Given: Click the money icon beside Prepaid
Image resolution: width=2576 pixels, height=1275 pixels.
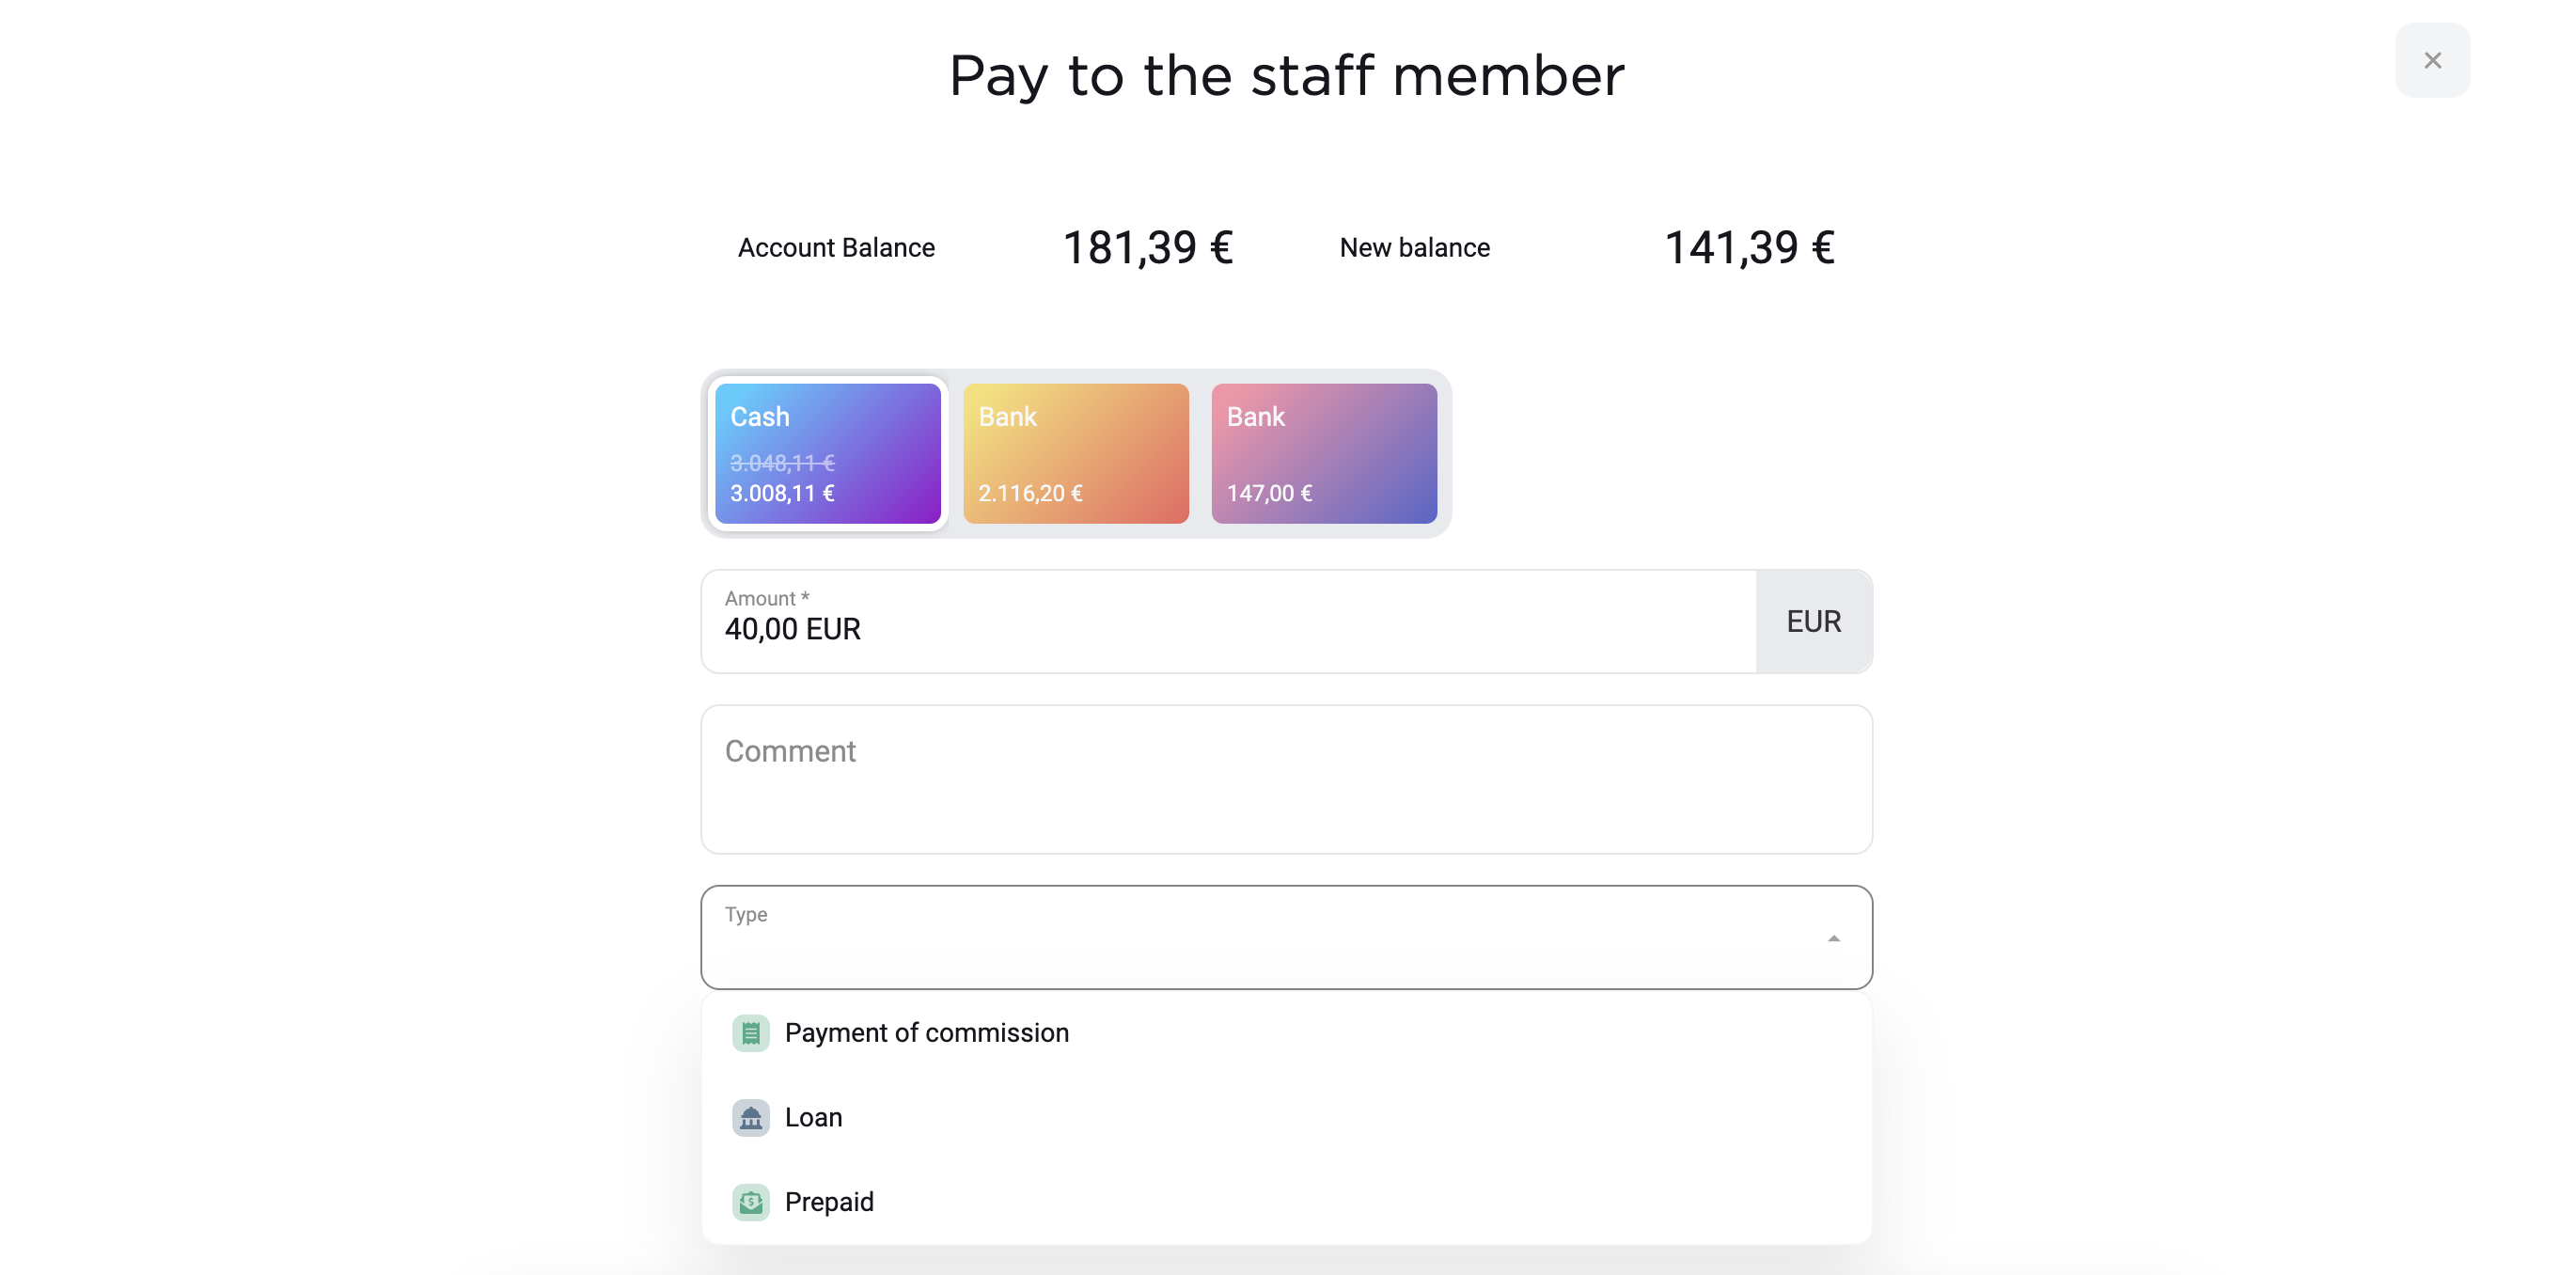Looking at the screenshot, I should (750, 1201).
